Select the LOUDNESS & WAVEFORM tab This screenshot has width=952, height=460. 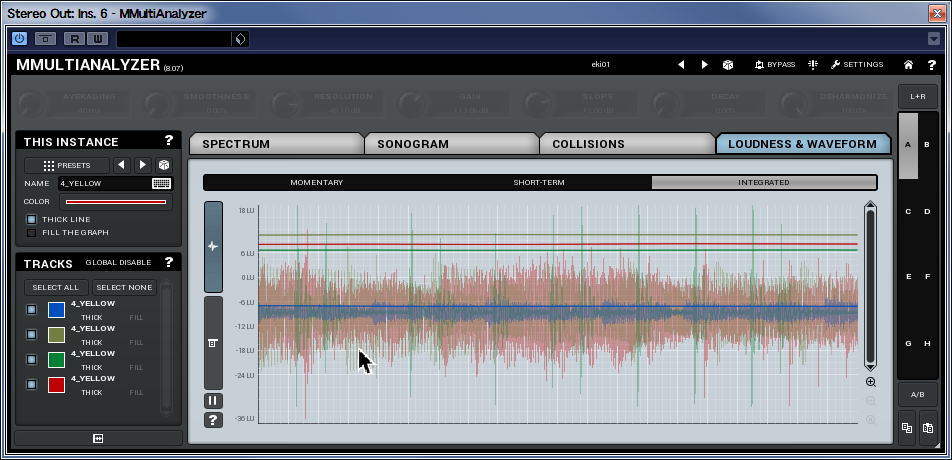803,144
